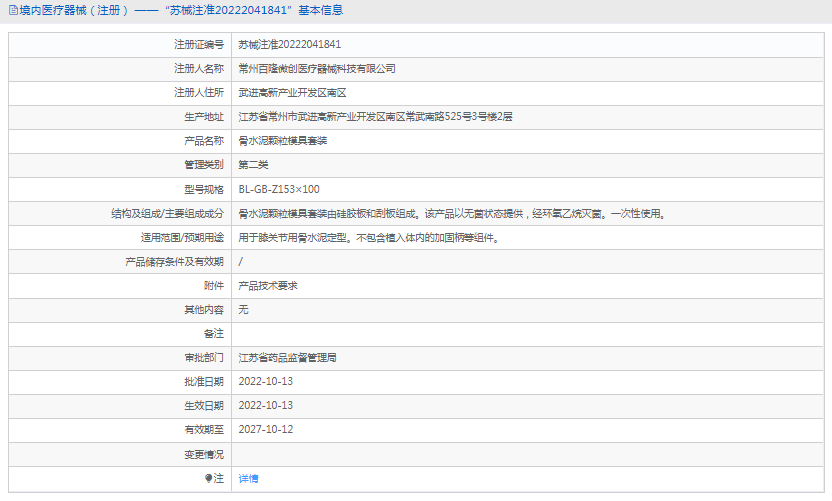Select the approving department 江苏省药品监督管理局
Screen dimensions: 832x501
(287, 358)
